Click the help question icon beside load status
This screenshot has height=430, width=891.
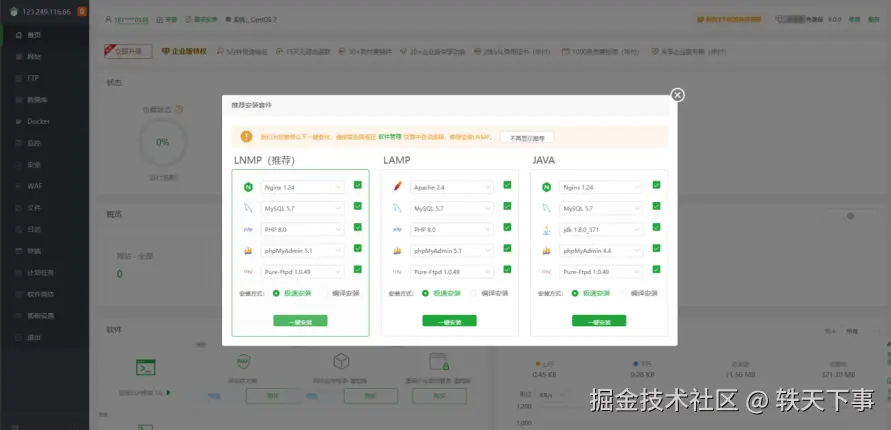(x=178, y=109)
